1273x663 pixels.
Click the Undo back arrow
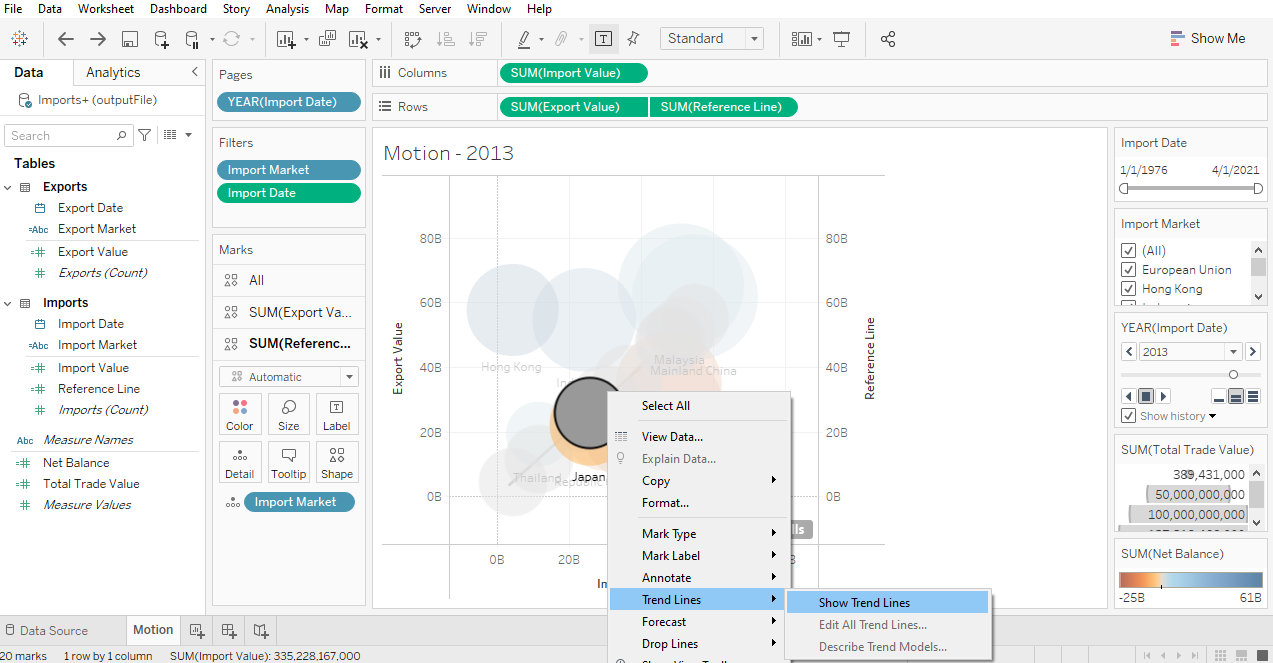[x=66, y=39]
